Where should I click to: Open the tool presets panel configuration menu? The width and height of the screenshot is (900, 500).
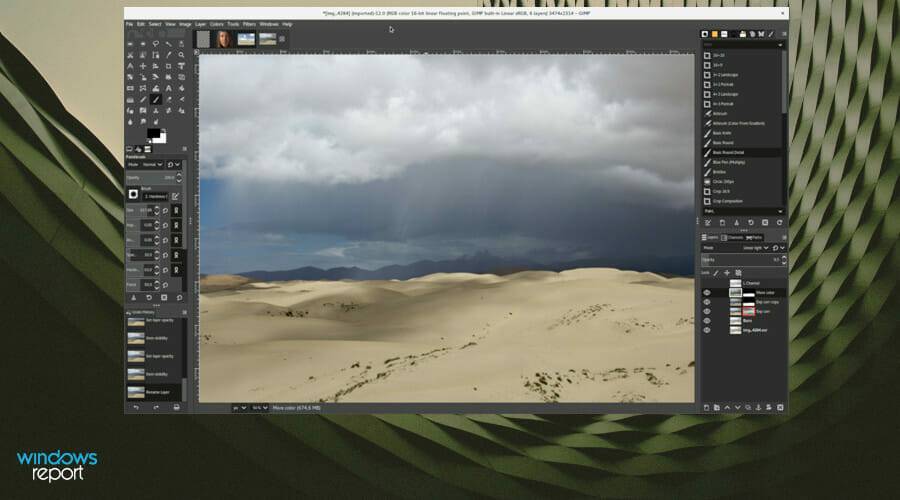(x=784, y=34)
